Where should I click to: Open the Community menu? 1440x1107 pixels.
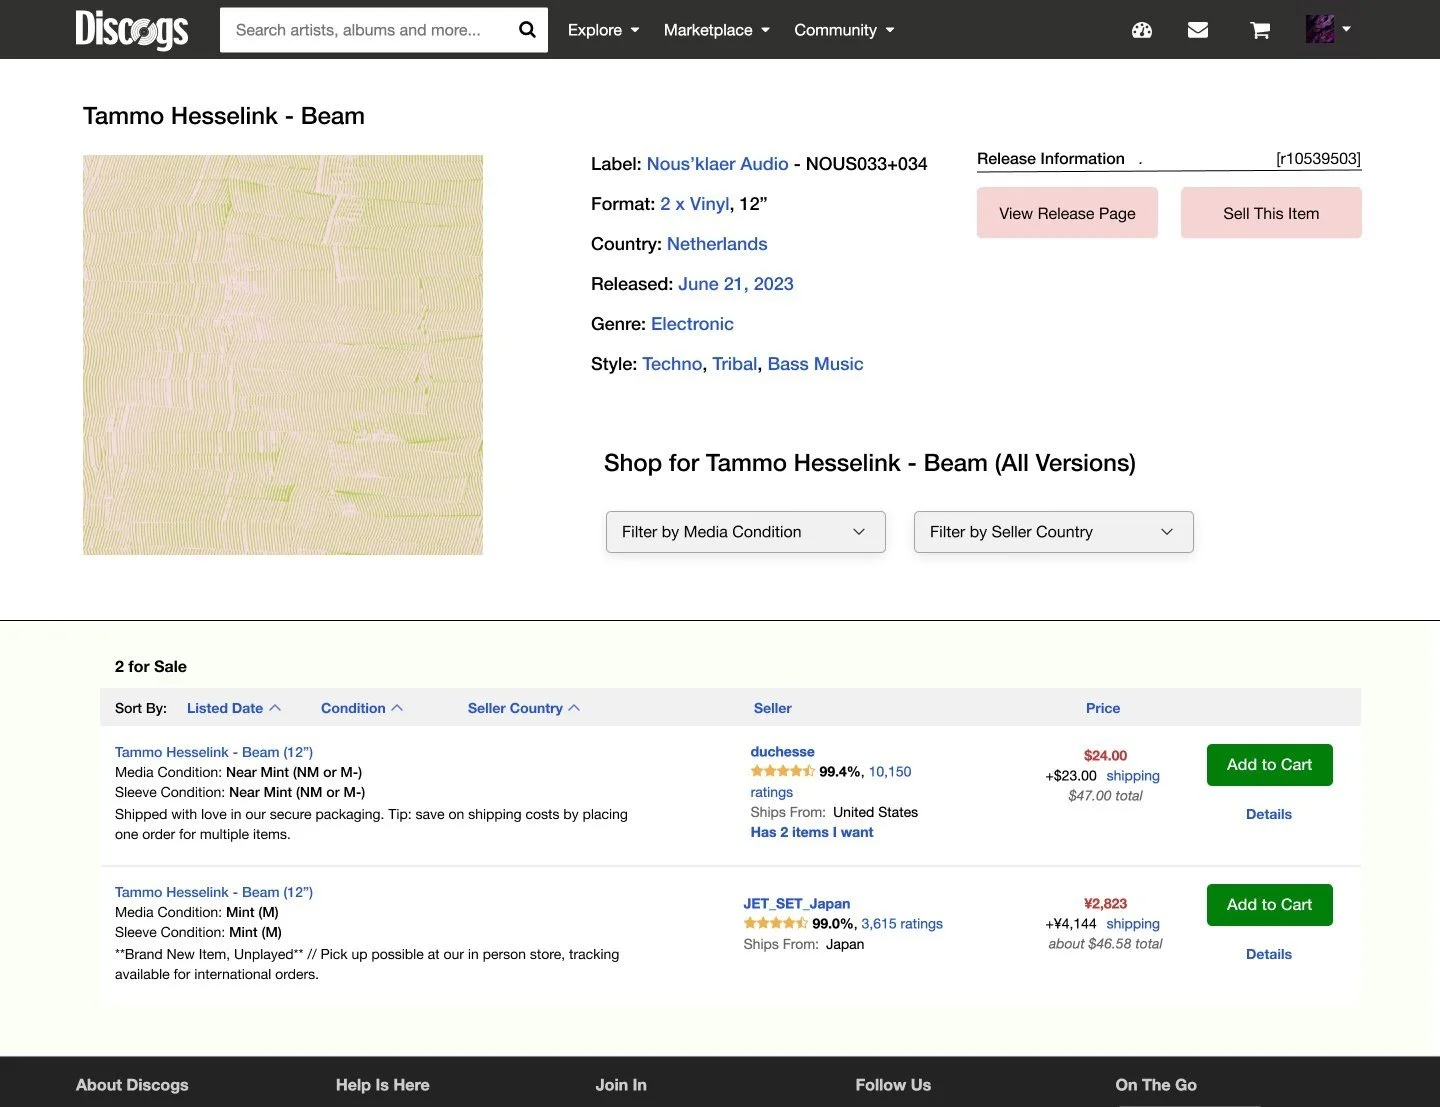844,30
